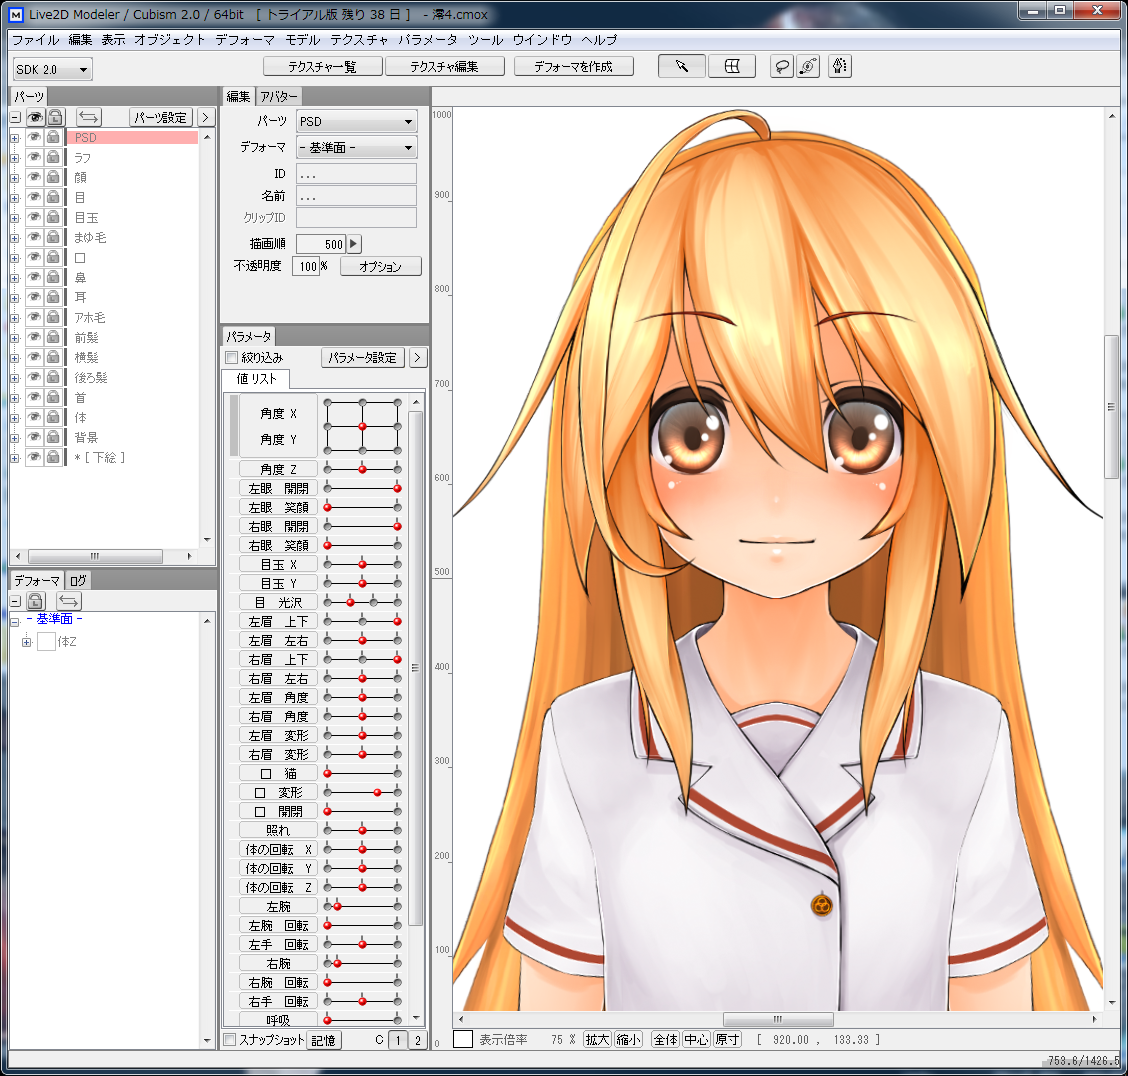Open the オブジェクト menu
The height and width of the screenshot is (1076, 1128).
tap(170, 40)
